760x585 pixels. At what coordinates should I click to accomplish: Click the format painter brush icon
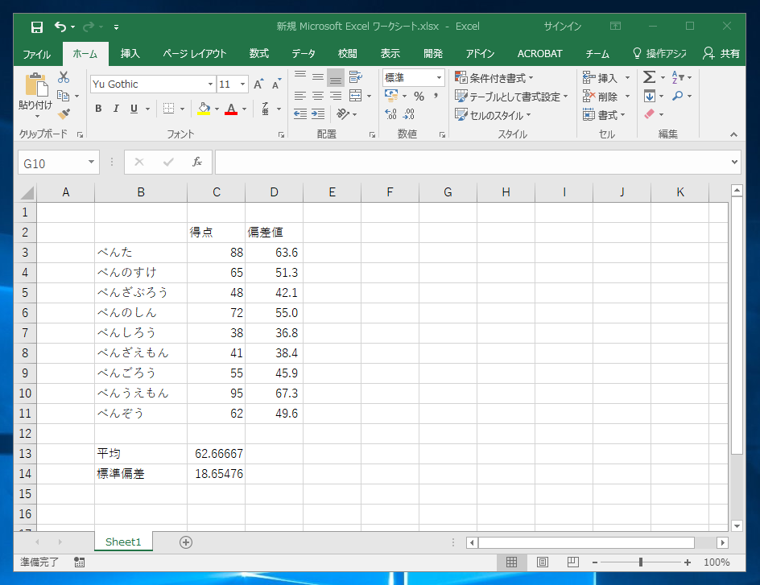click(63, 114)
